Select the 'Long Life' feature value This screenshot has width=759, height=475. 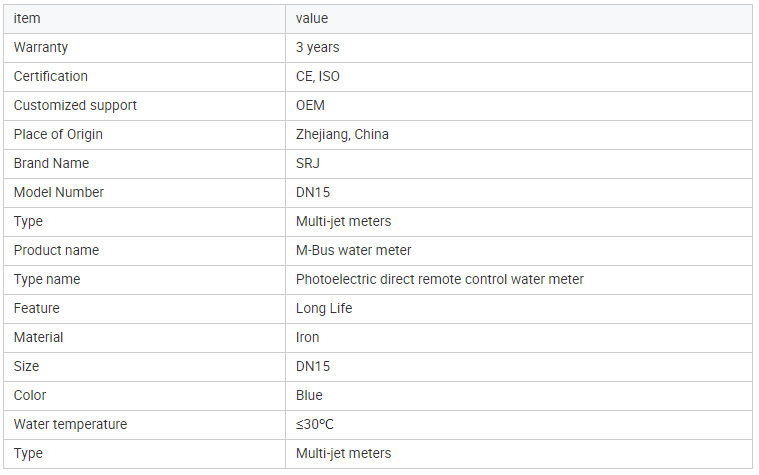click(324, 308)
